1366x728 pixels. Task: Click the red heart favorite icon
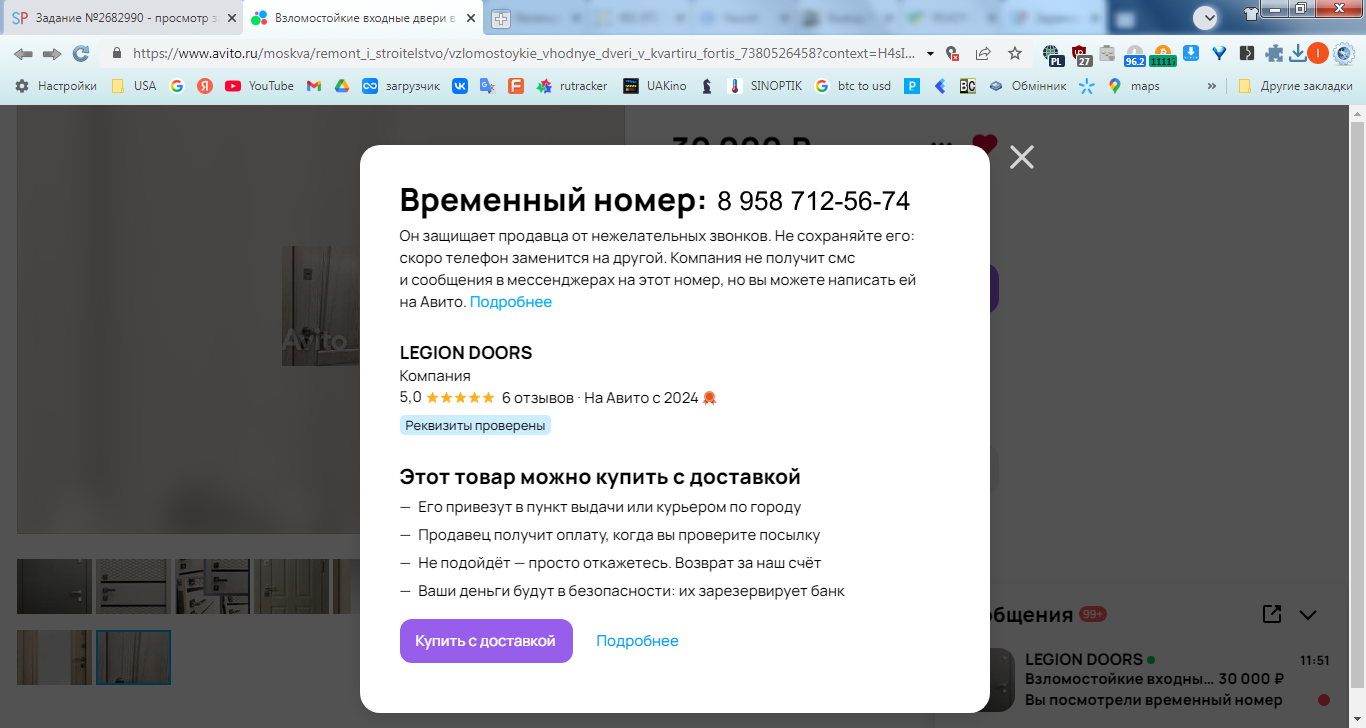tap(985, 144)
